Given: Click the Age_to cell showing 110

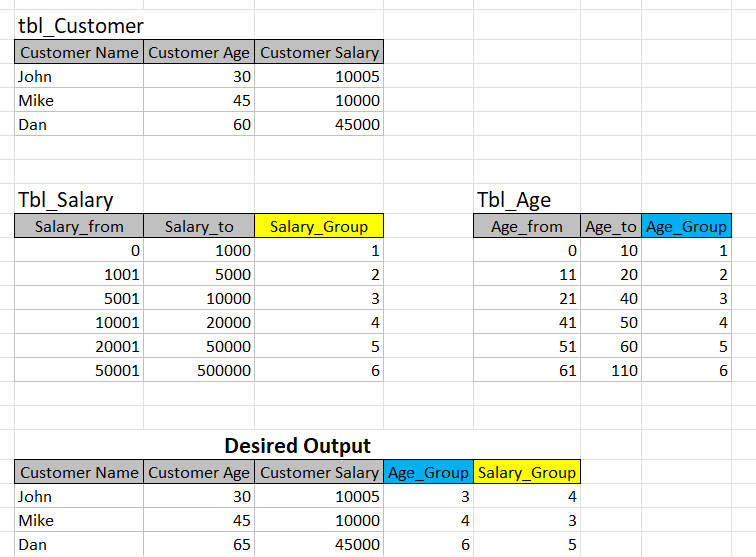Looking at the screenshot, I should (x=611, y=370).
